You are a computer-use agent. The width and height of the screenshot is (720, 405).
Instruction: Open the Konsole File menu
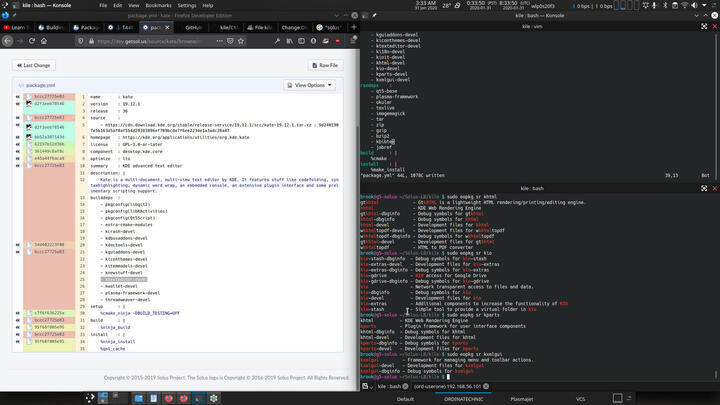coord(103,6)
